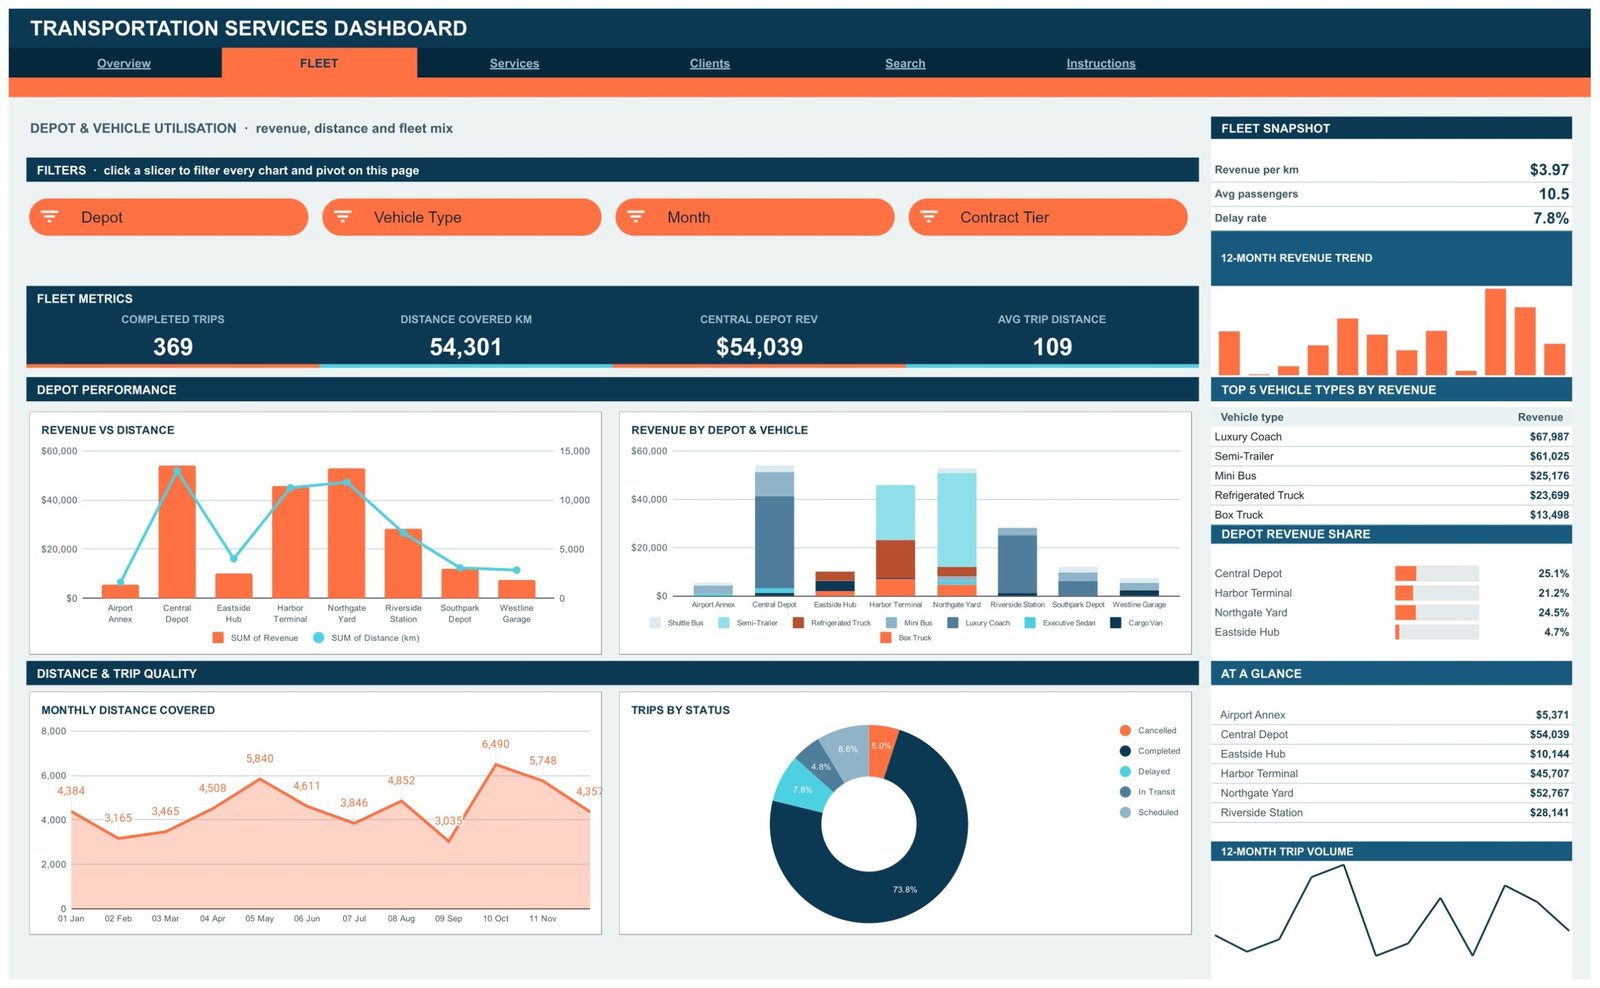The width and height of the screenshot is (1600, 988).
Task: Click the Refrigerated Truck legend swatch
Action: pyautogui.click(x=798, y=623)
